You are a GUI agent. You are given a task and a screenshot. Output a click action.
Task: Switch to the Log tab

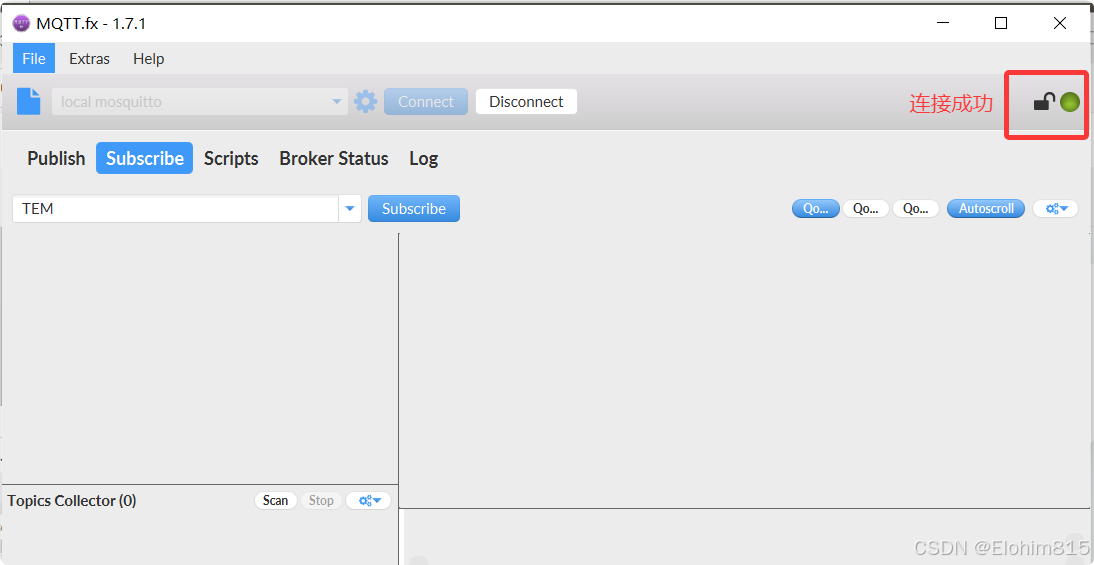(424, 158)
